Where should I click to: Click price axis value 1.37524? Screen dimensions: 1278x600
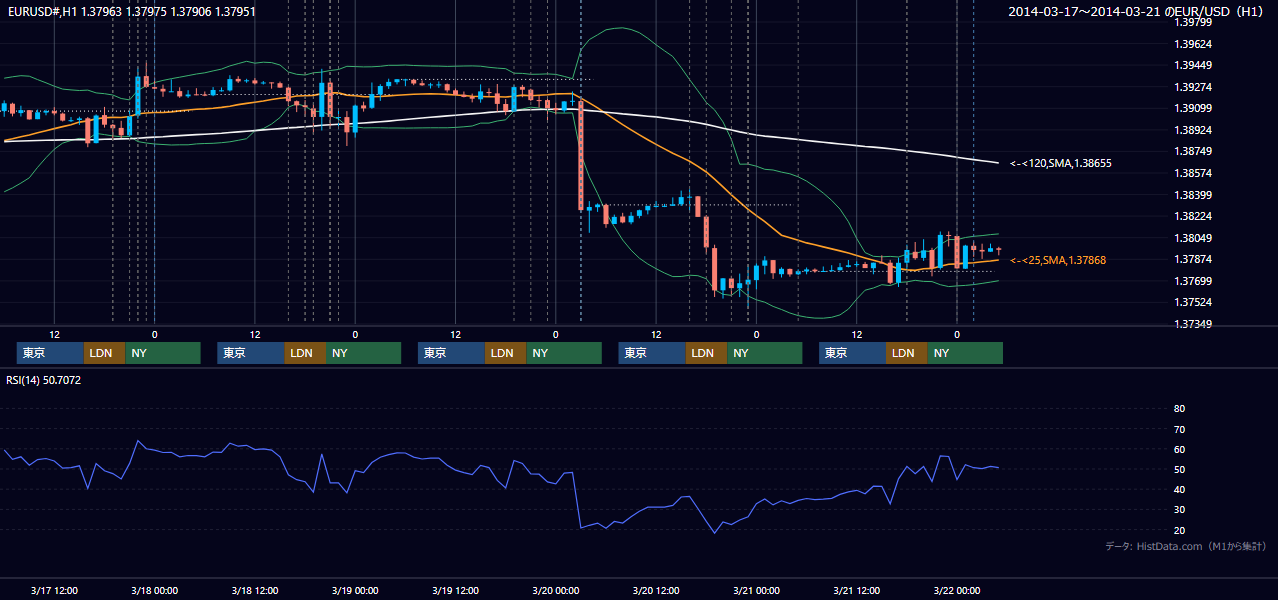pos(1193,302)
